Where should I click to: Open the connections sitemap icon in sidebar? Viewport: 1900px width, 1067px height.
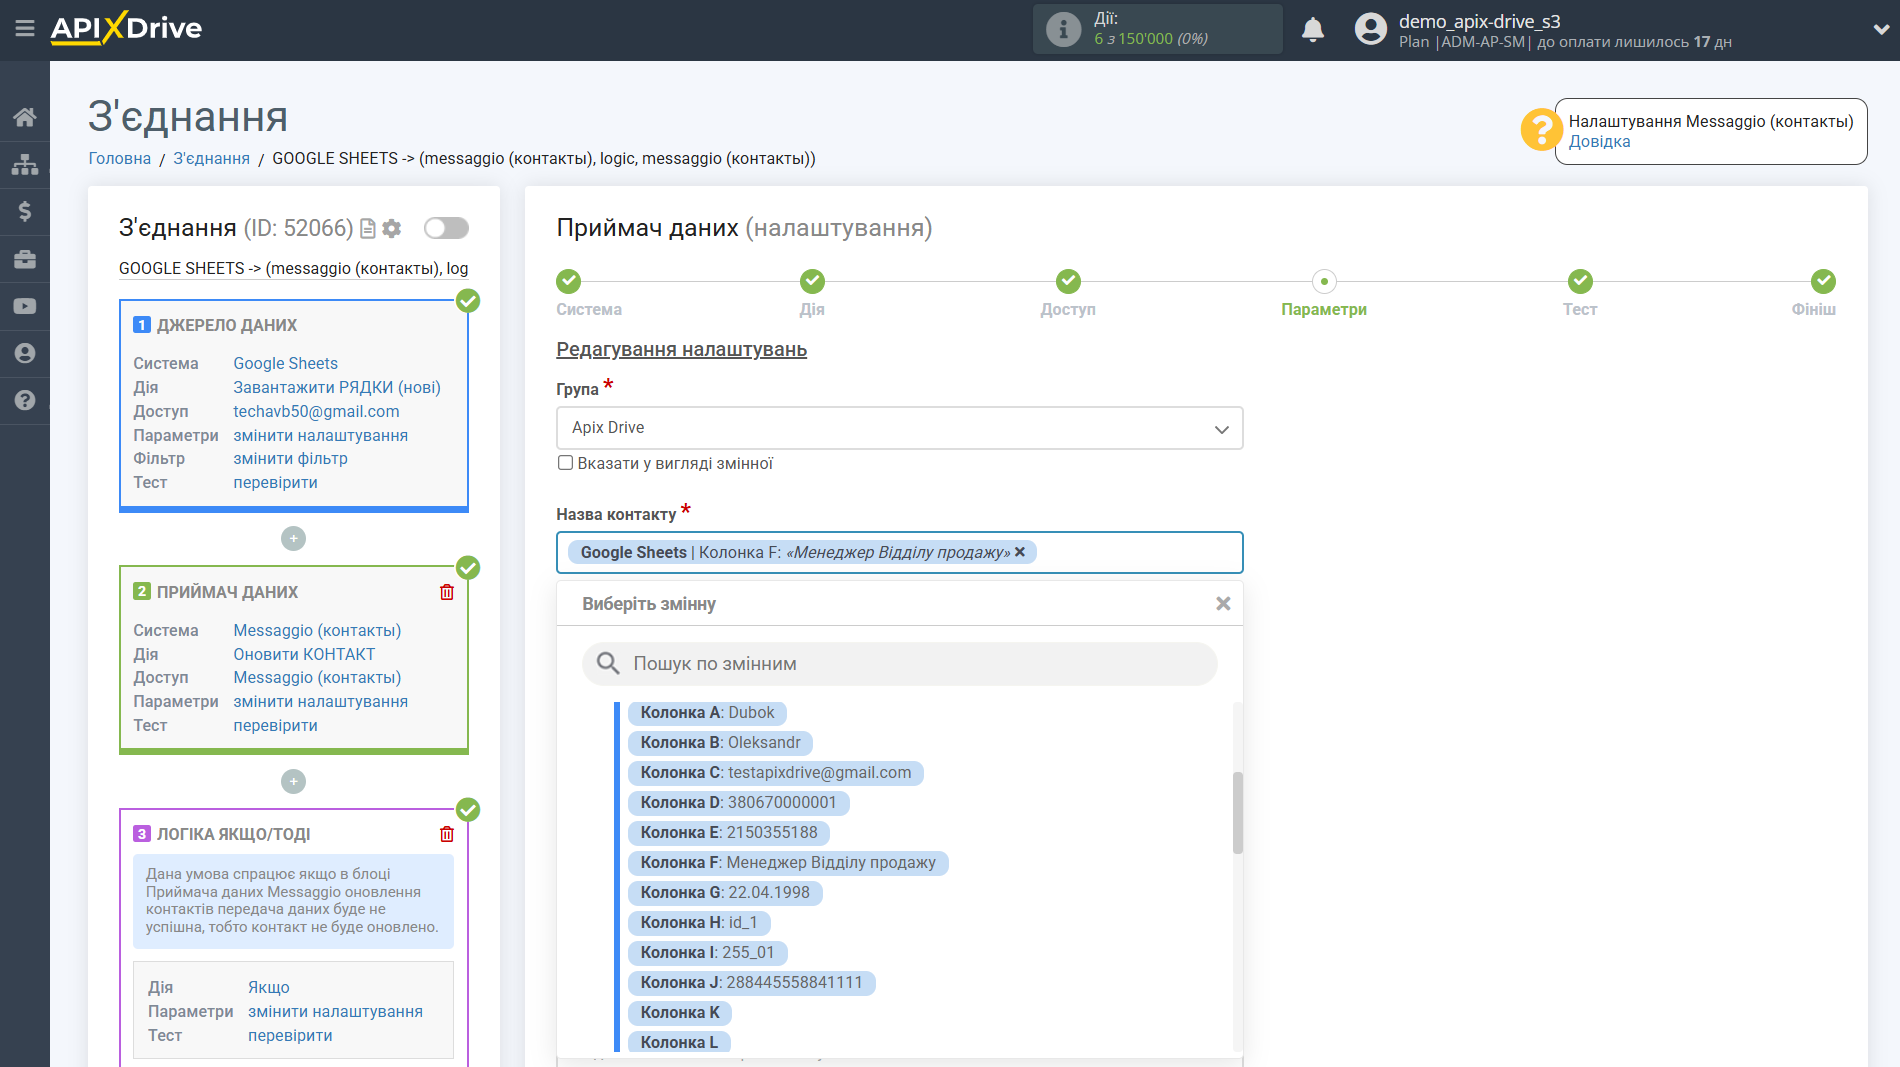point(25,164)
